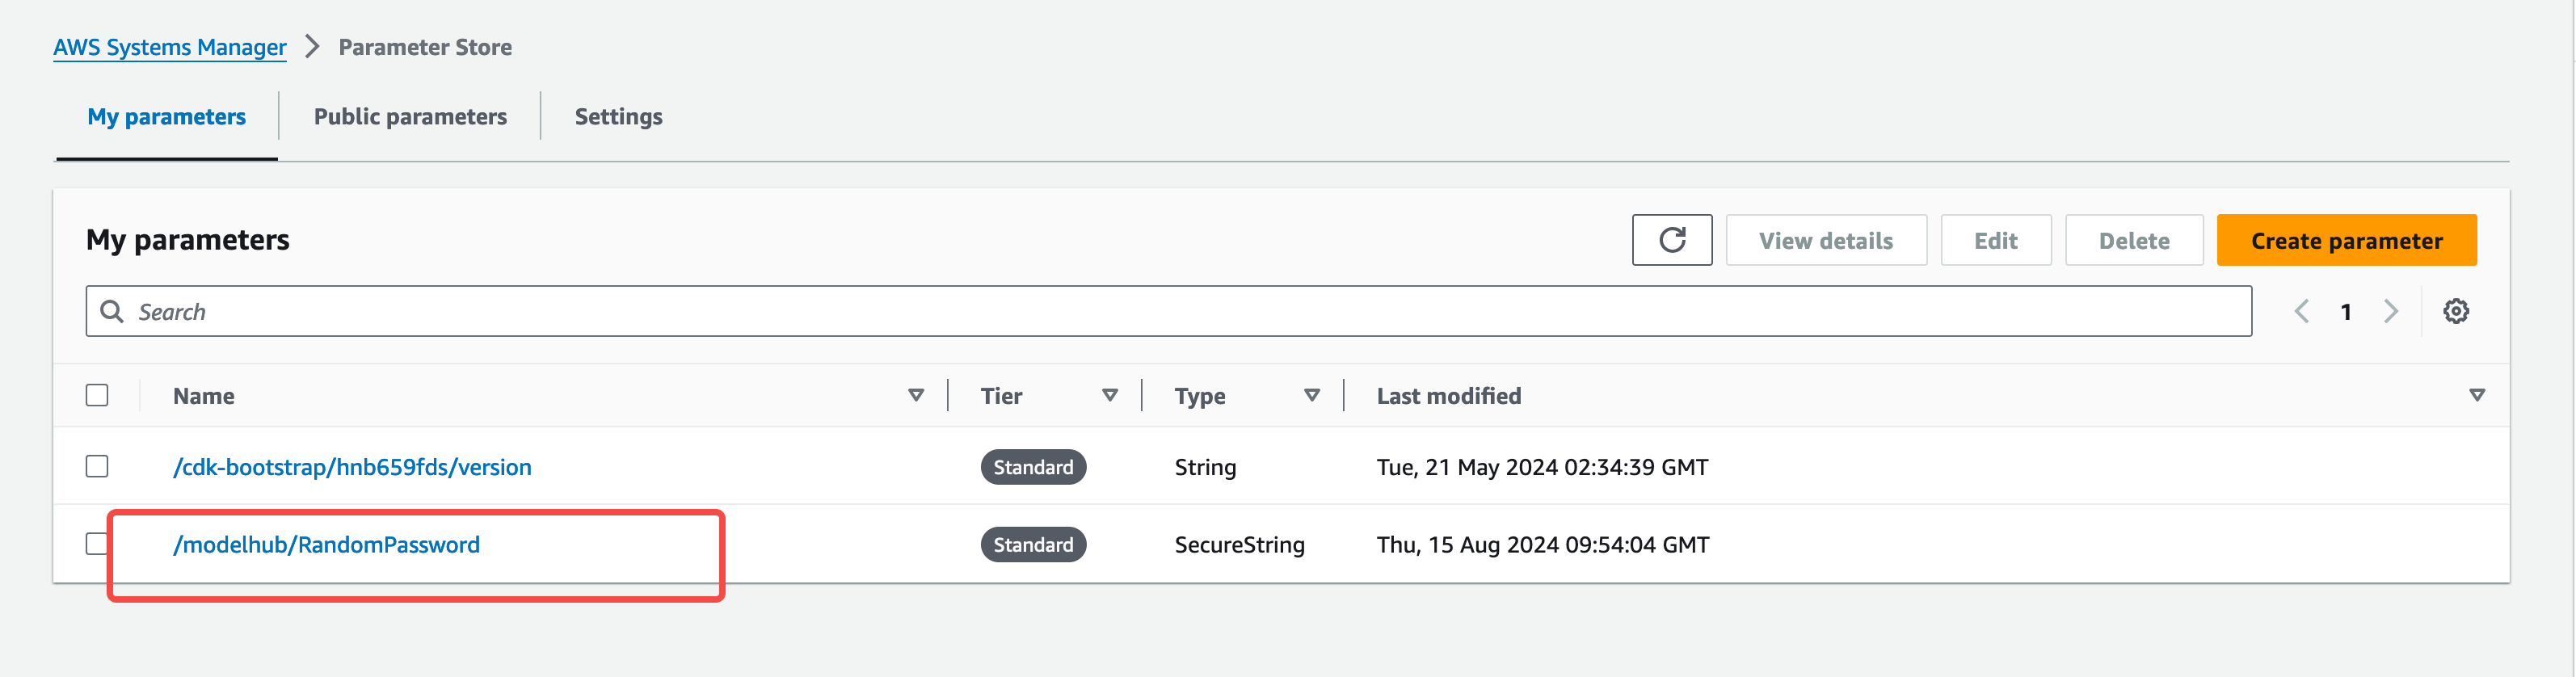This screenshot has width=2576, height=677.
Task: Switch to My parameters tab
Action: pyautogui.click(x=166, y=117)
